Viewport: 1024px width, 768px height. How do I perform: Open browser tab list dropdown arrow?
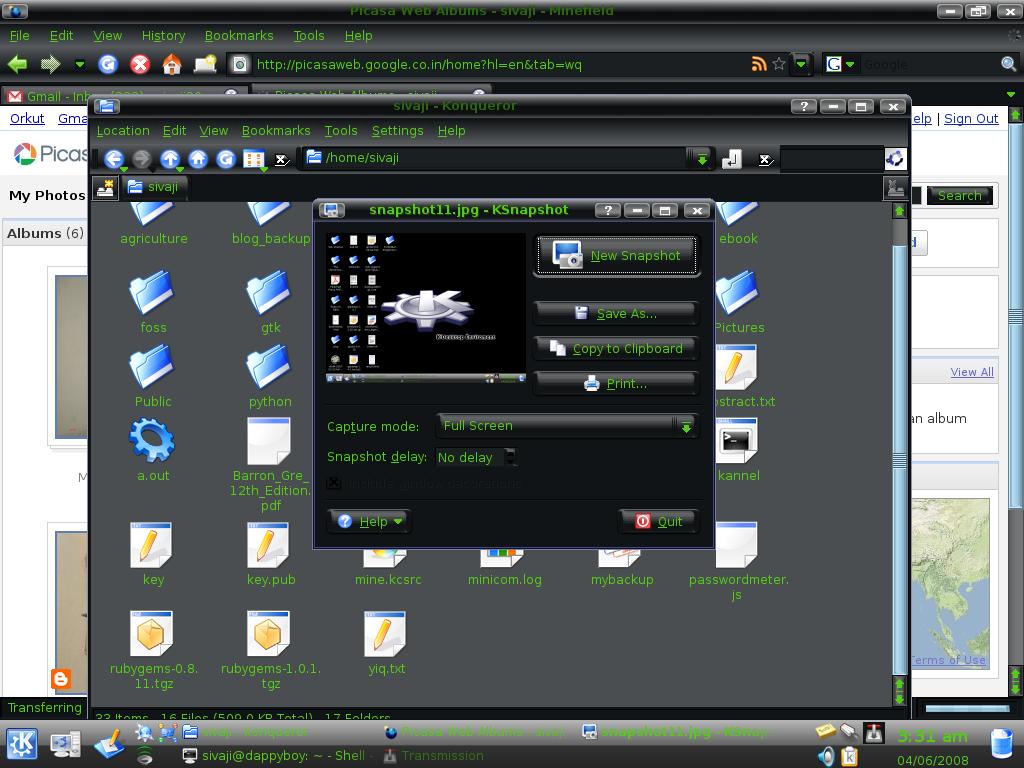1011,95
